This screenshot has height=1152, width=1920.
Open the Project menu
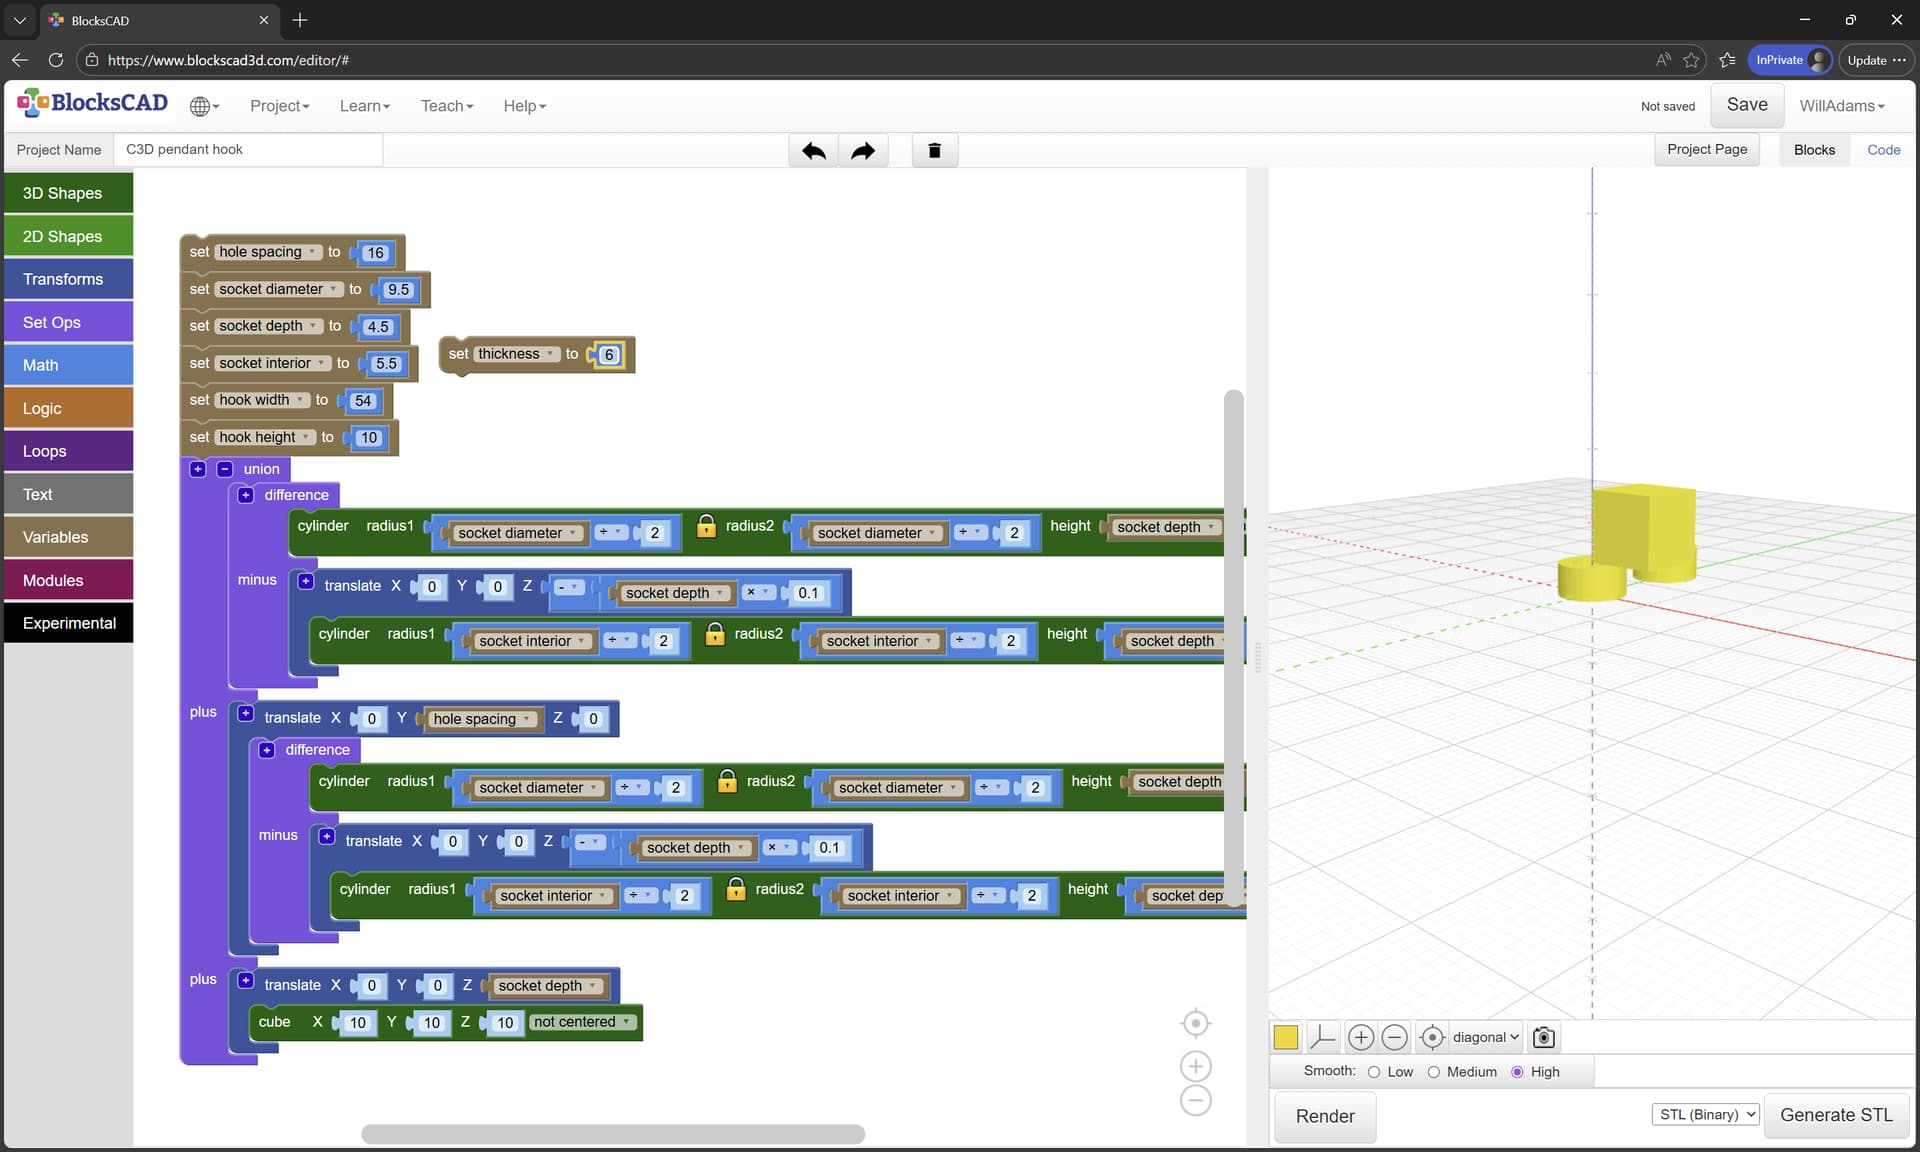pos(279,106)
